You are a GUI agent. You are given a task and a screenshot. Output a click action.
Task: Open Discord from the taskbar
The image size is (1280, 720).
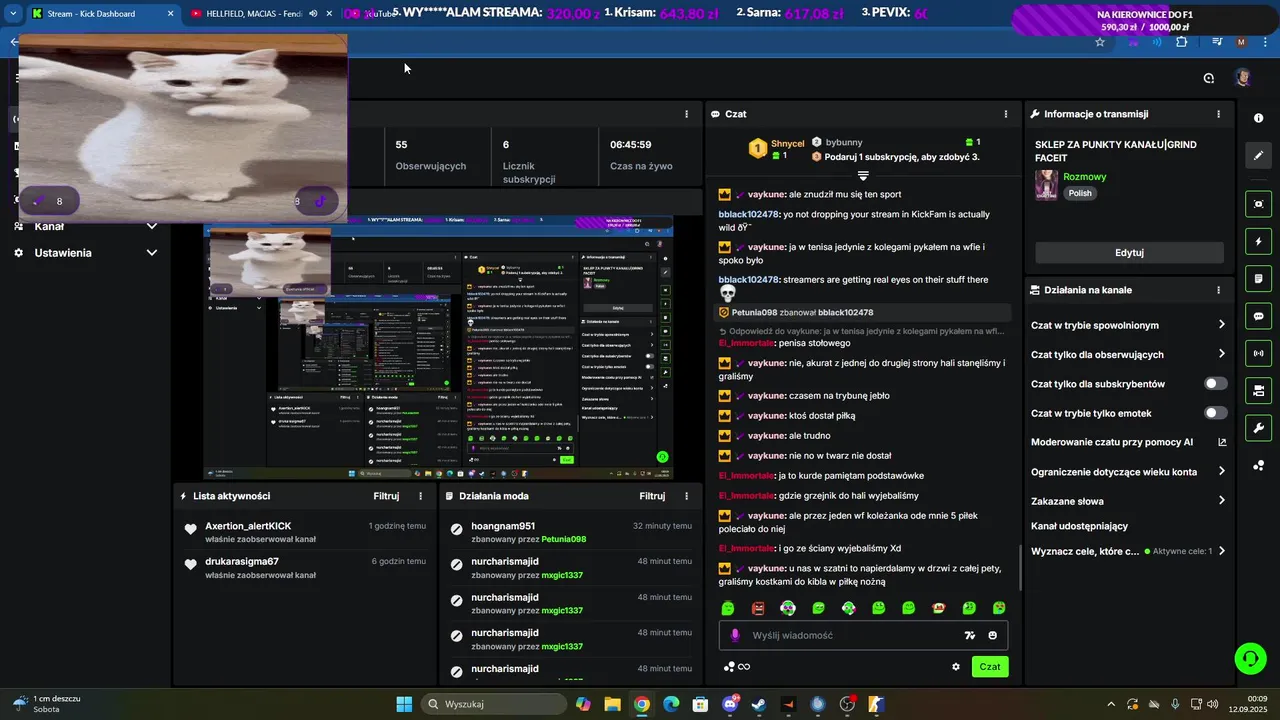(x=730, y=704)
